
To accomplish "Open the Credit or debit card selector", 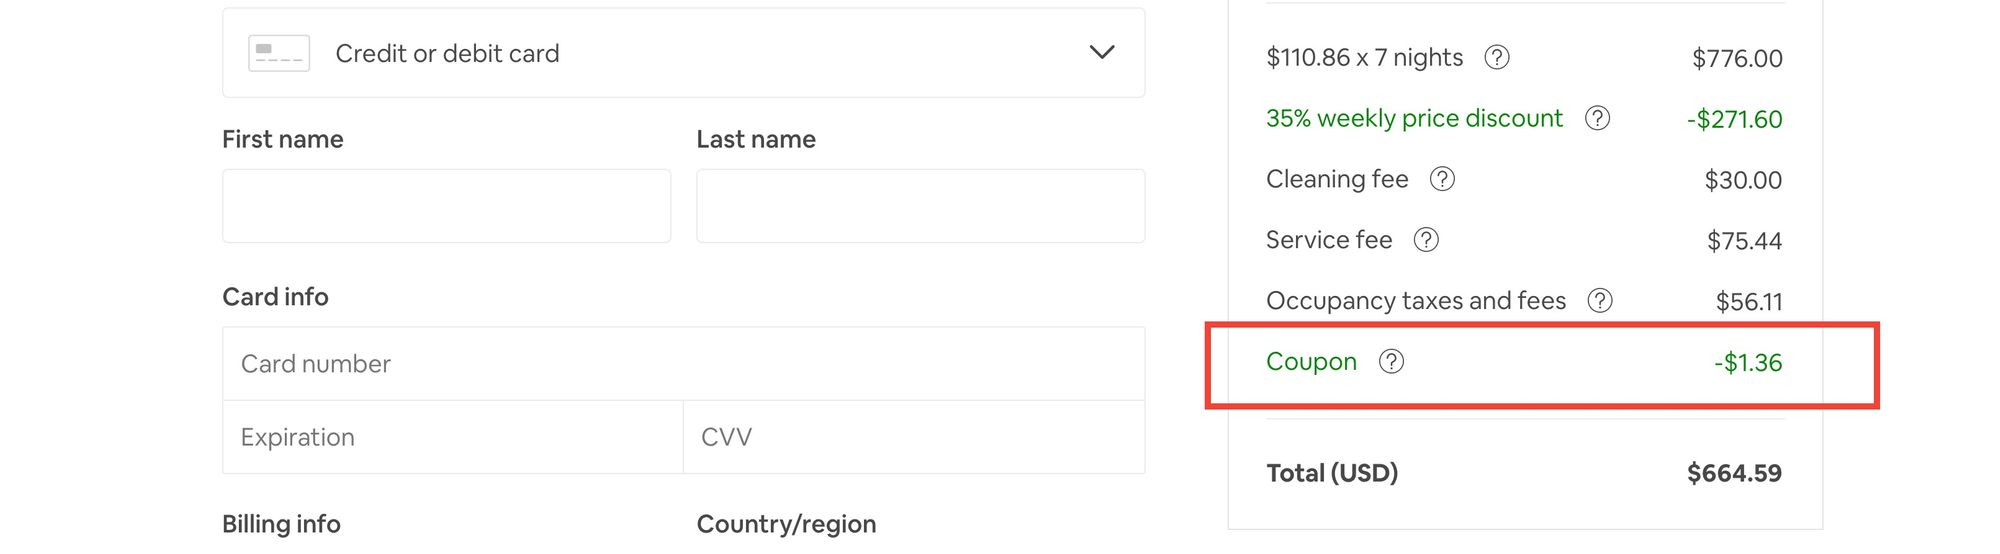I will [683, 53].
